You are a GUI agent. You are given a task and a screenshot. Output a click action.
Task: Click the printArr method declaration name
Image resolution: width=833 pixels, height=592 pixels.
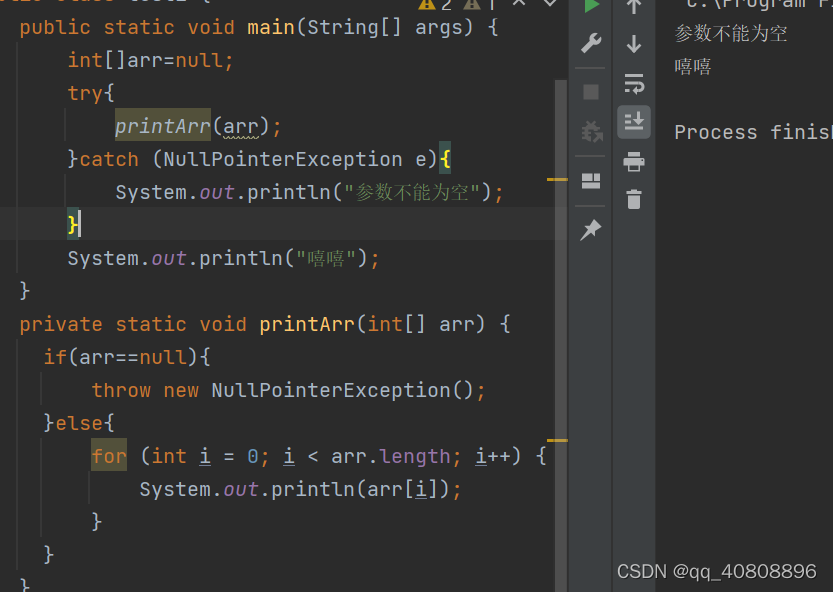tap(307, 324)
